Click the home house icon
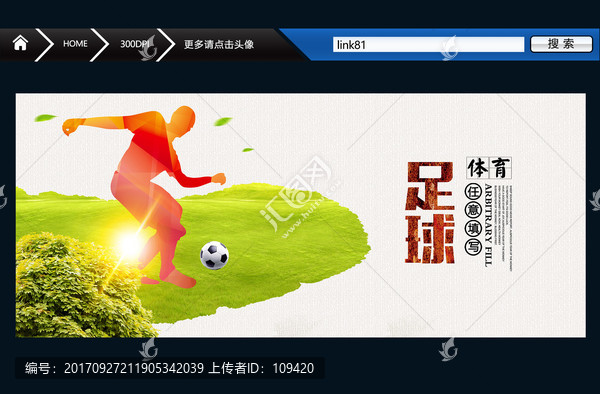The image size is (600, 394). pos(20,43)
